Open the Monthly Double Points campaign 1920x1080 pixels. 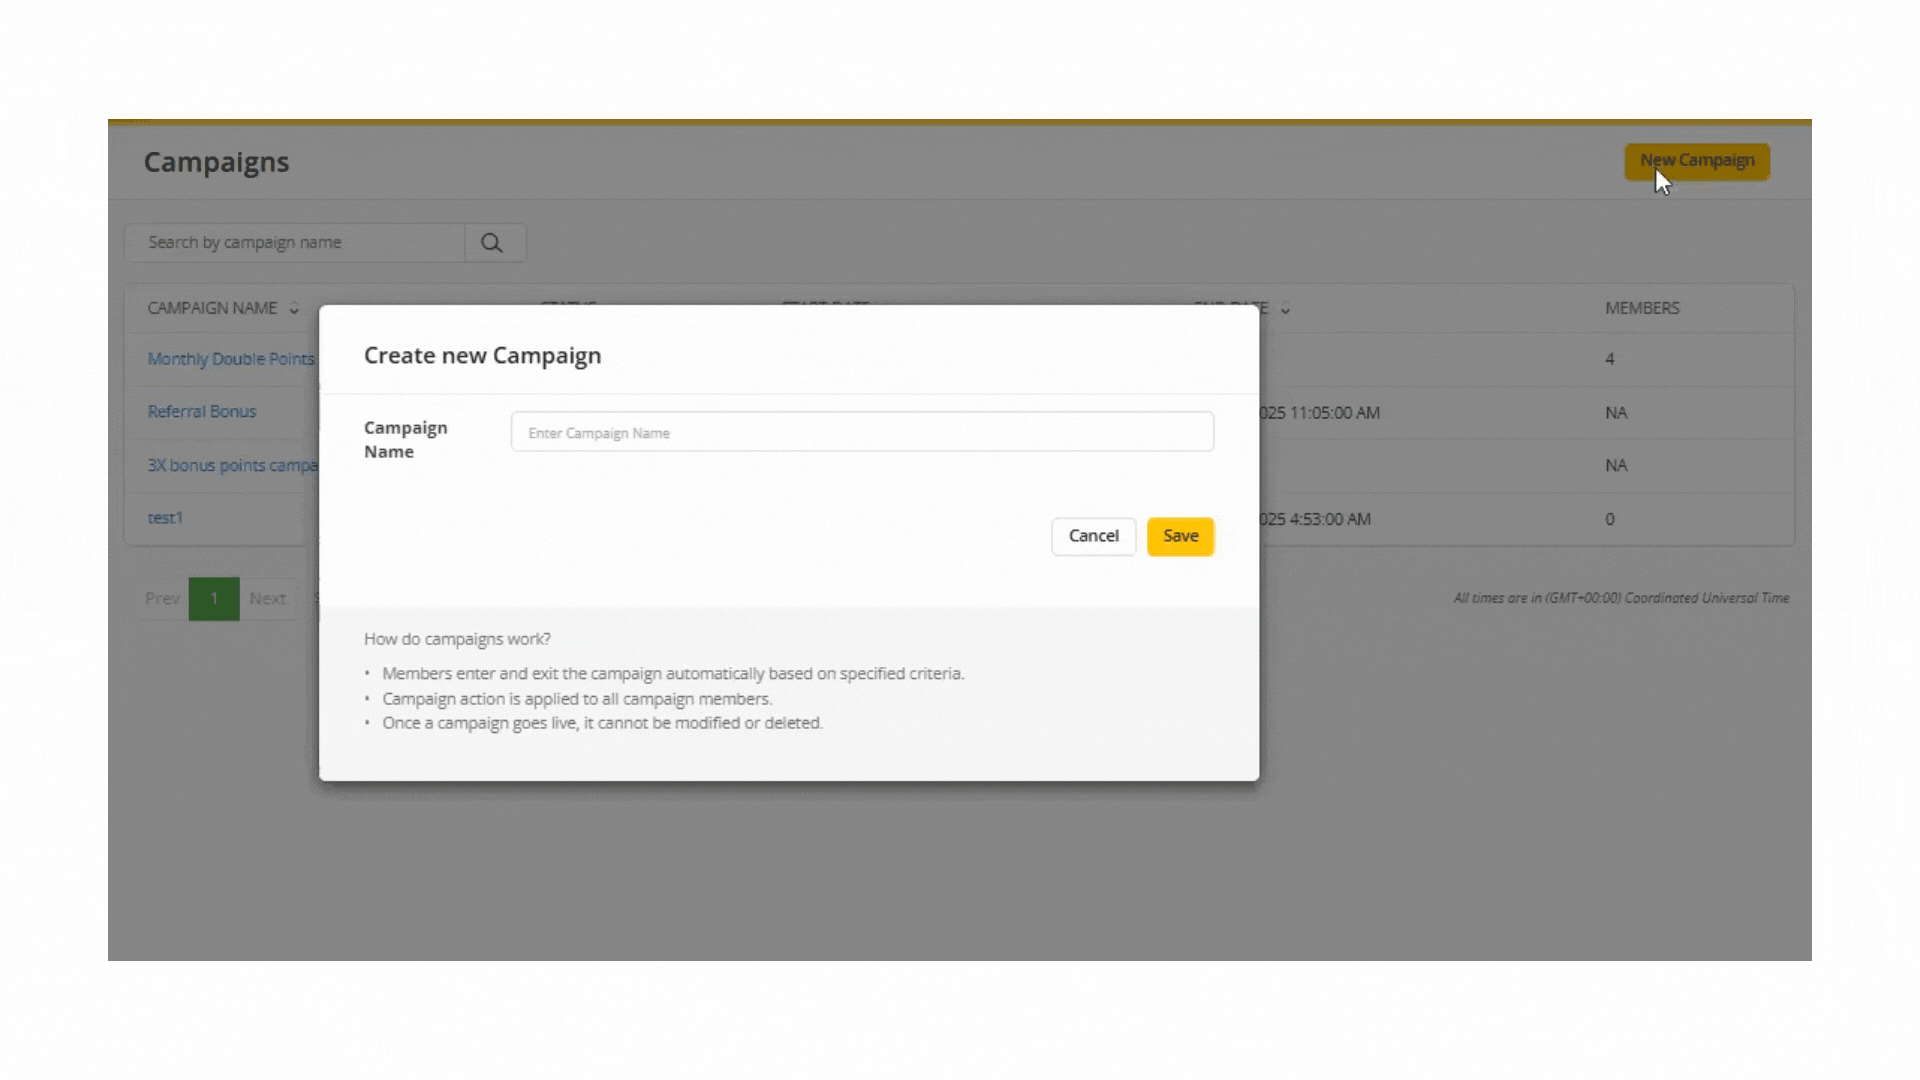[230, 359]
